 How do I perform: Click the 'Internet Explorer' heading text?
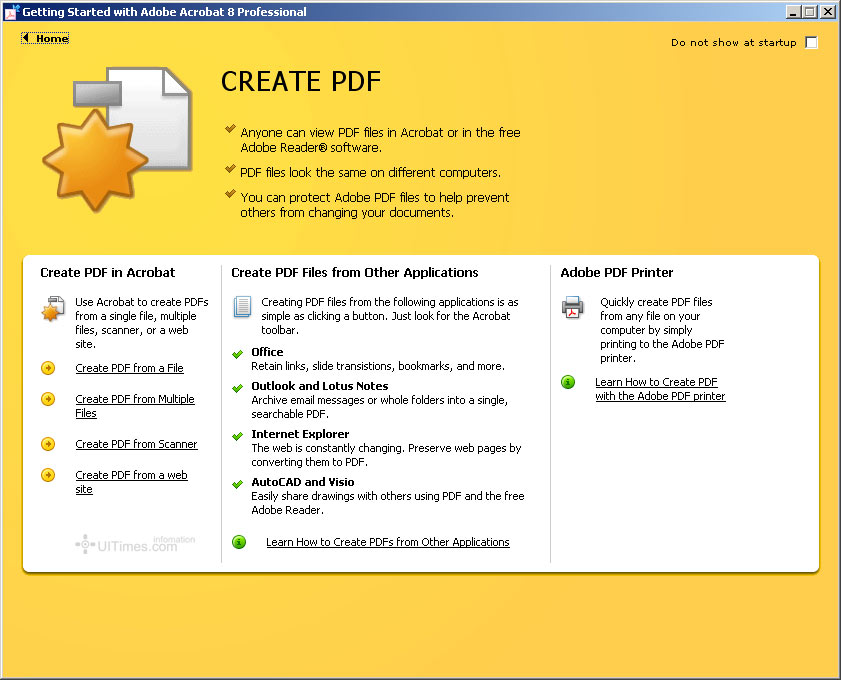point(300,434)
